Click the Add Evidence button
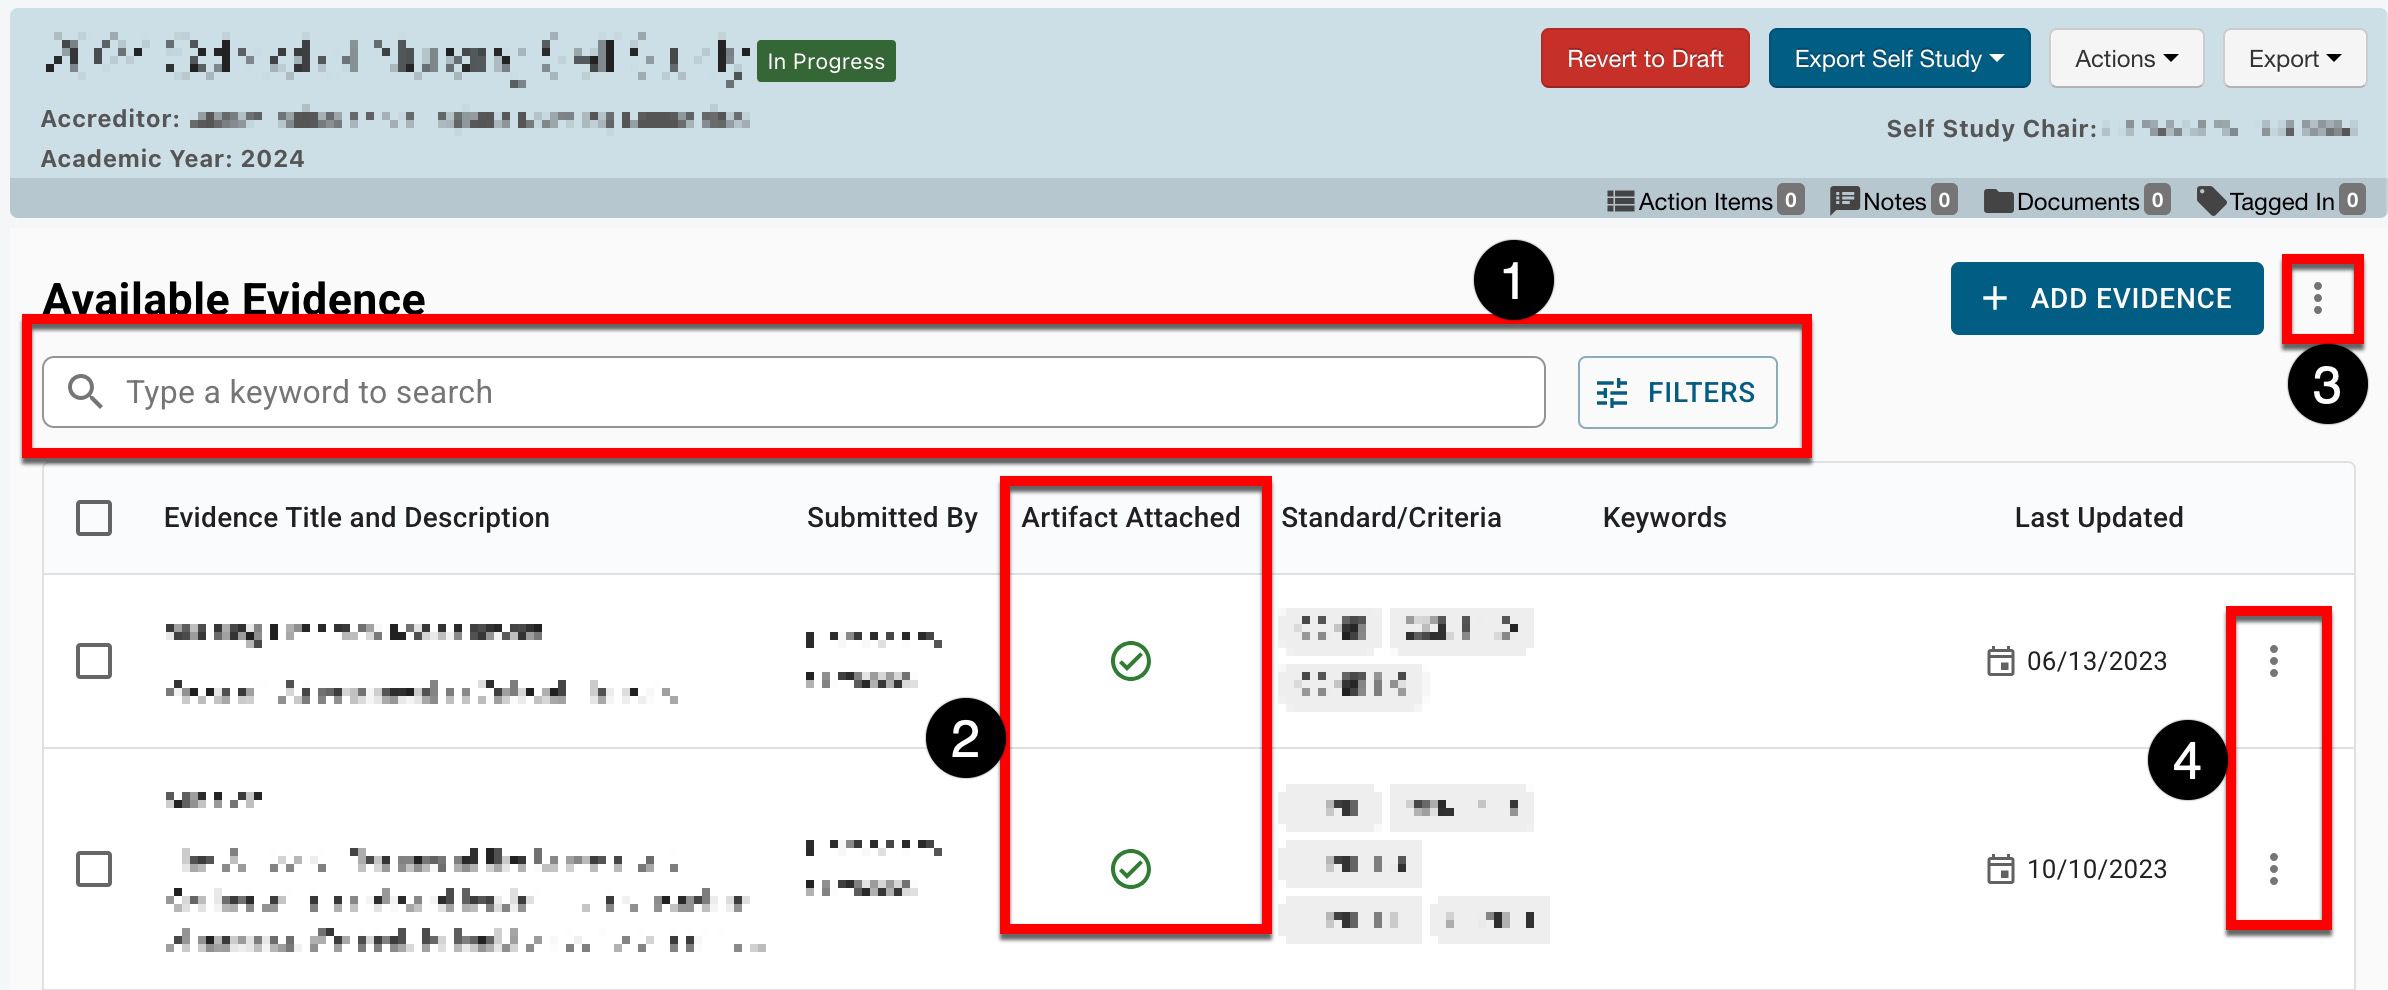The image size is (2388, 990). tap(2106, 298)
